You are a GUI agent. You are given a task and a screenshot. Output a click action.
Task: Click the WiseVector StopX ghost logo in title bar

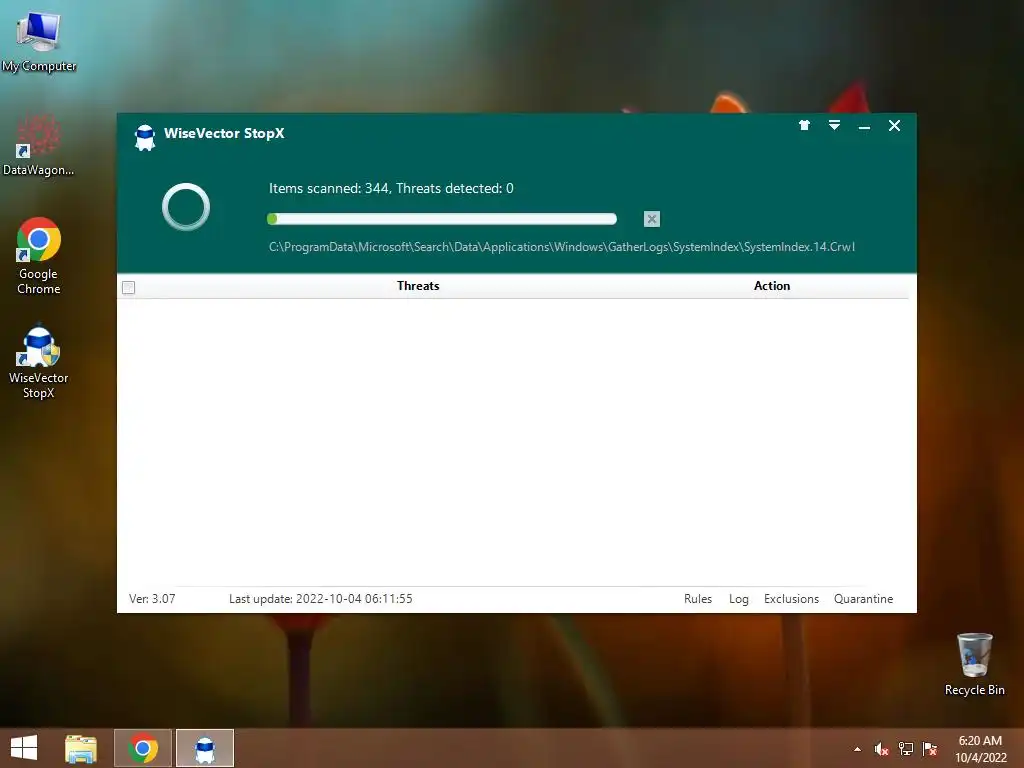144,137
